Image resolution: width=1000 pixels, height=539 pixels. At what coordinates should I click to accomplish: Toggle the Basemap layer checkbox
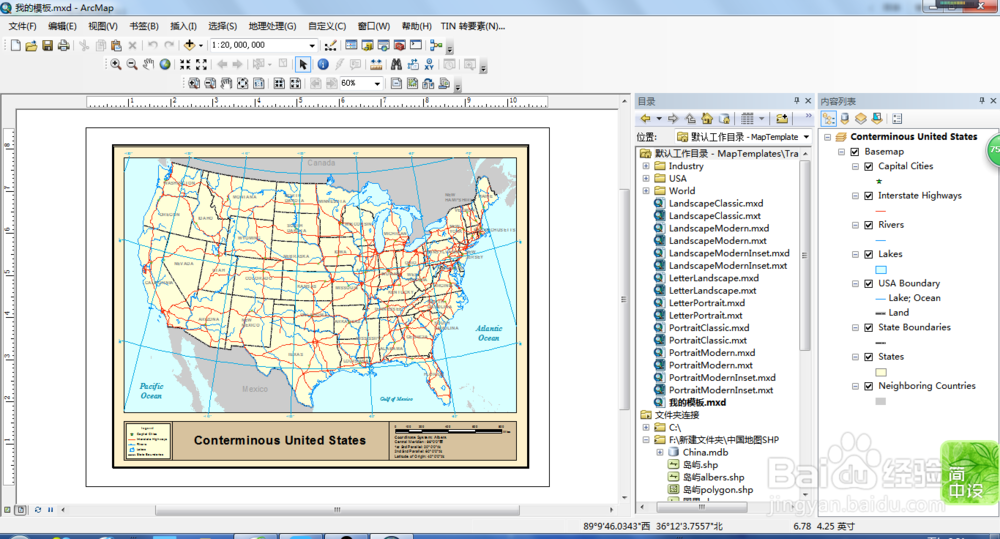[855, 152]
